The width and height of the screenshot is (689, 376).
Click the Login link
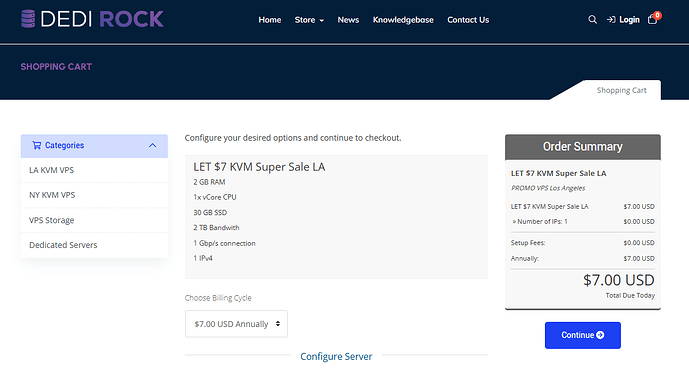tap(624, 20)
